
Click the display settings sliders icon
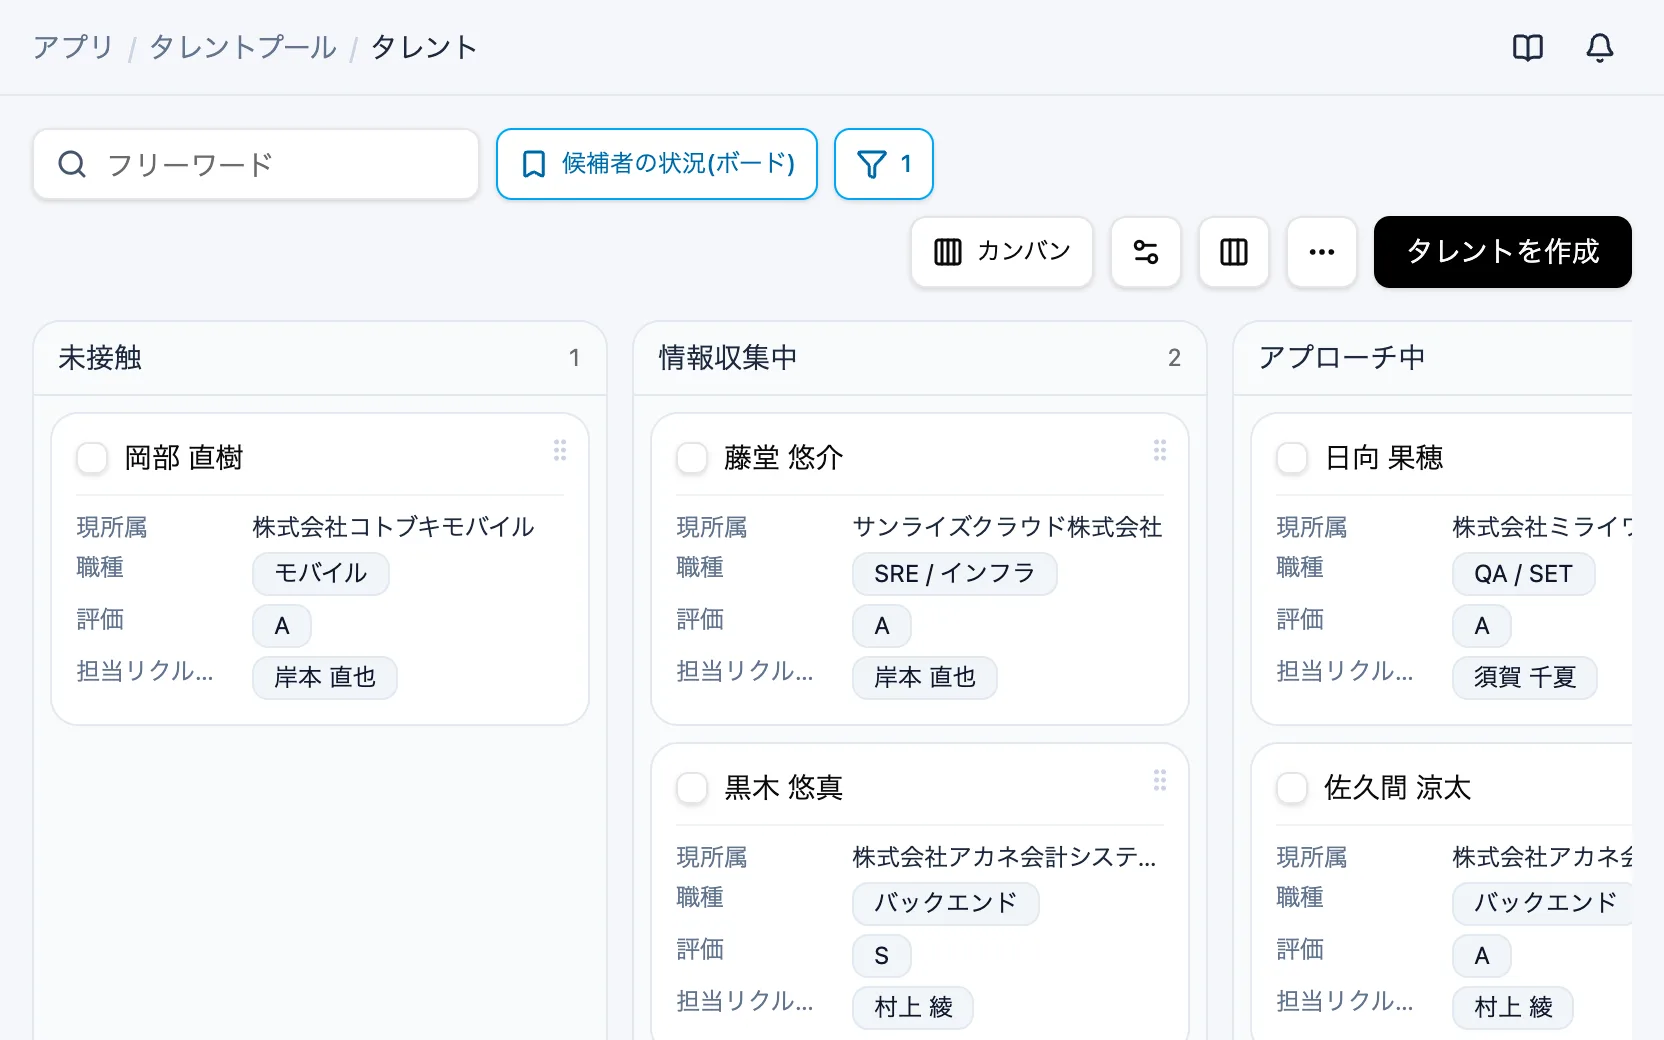1146,252
